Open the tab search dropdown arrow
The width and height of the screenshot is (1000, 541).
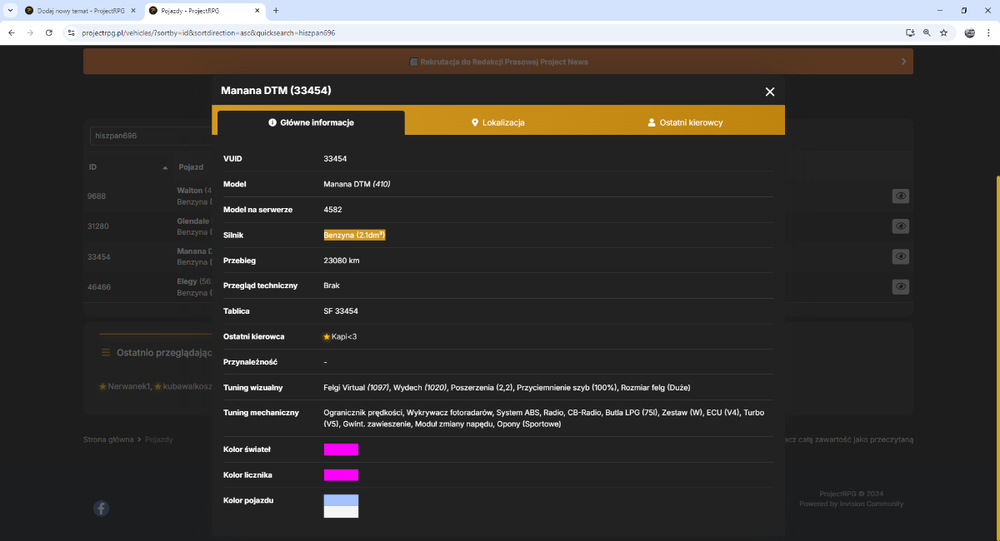point(10,11)
